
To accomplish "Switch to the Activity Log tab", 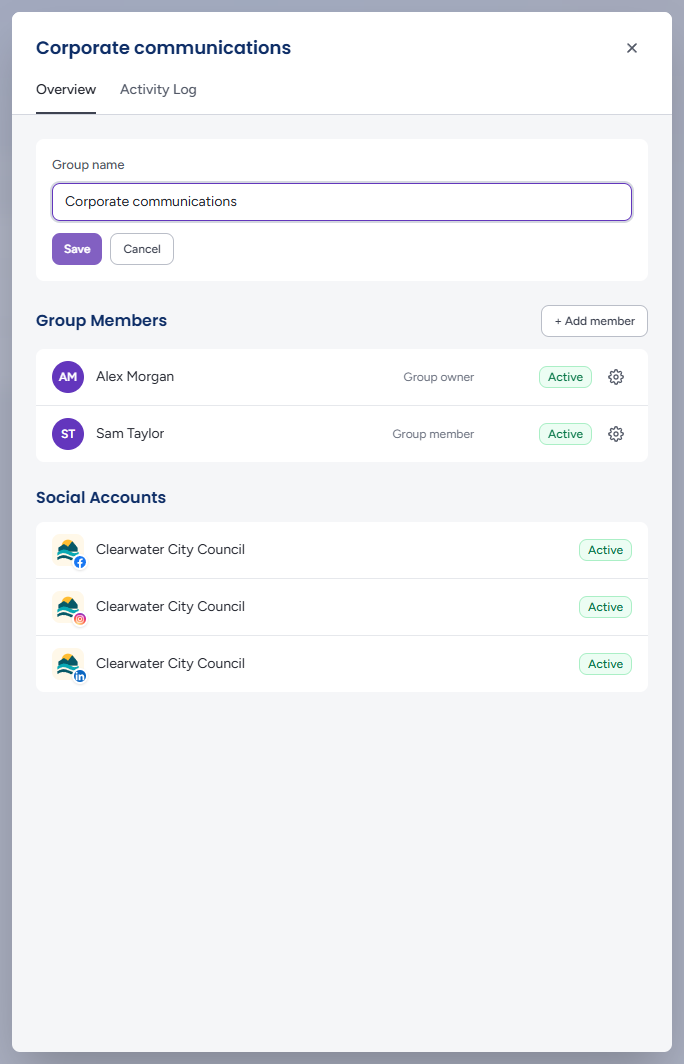I will 158,90.
